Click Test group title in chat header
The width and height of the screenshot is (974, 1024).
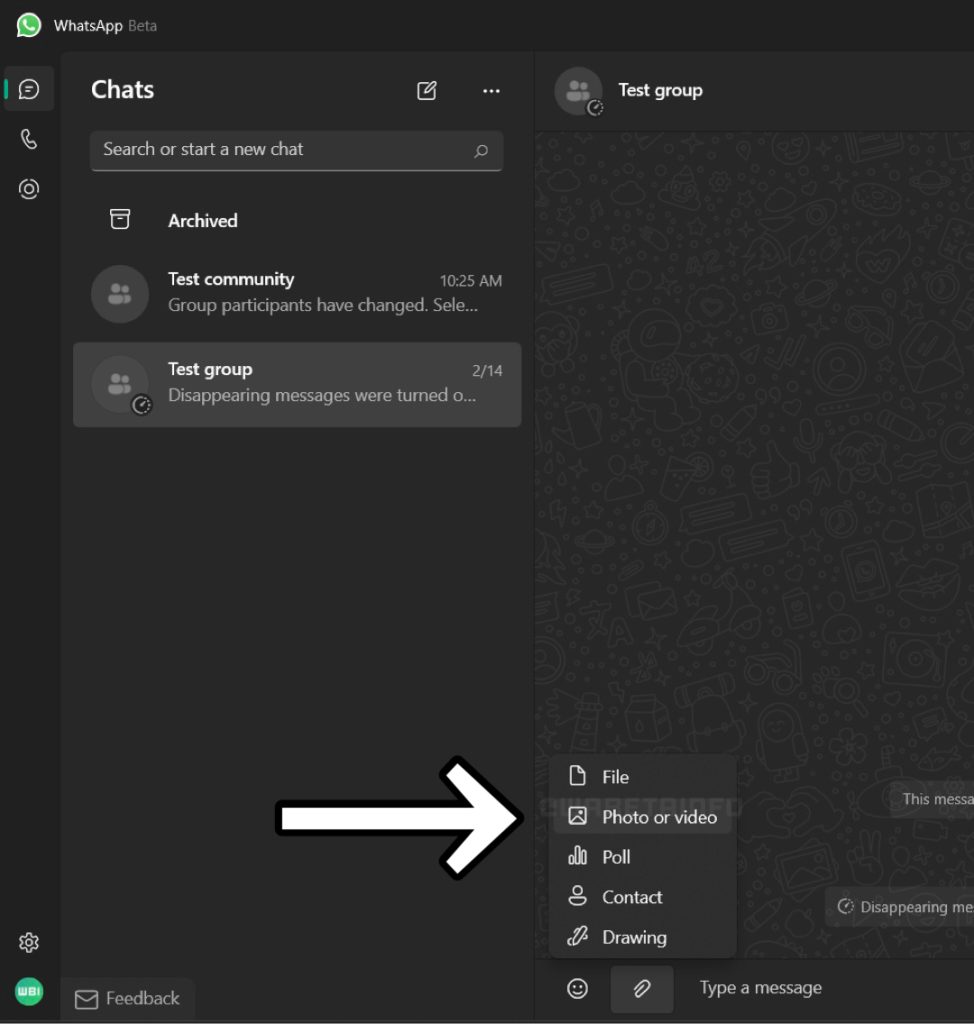click(660, 90)
